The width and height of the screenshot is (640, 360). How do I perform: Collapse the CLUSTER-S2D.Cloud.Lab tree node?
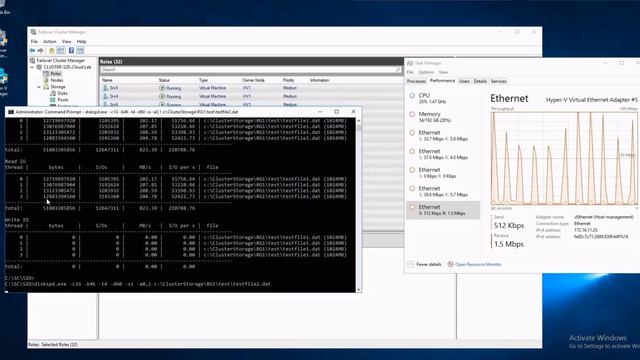pyautogui.click(x=32, y=67)
